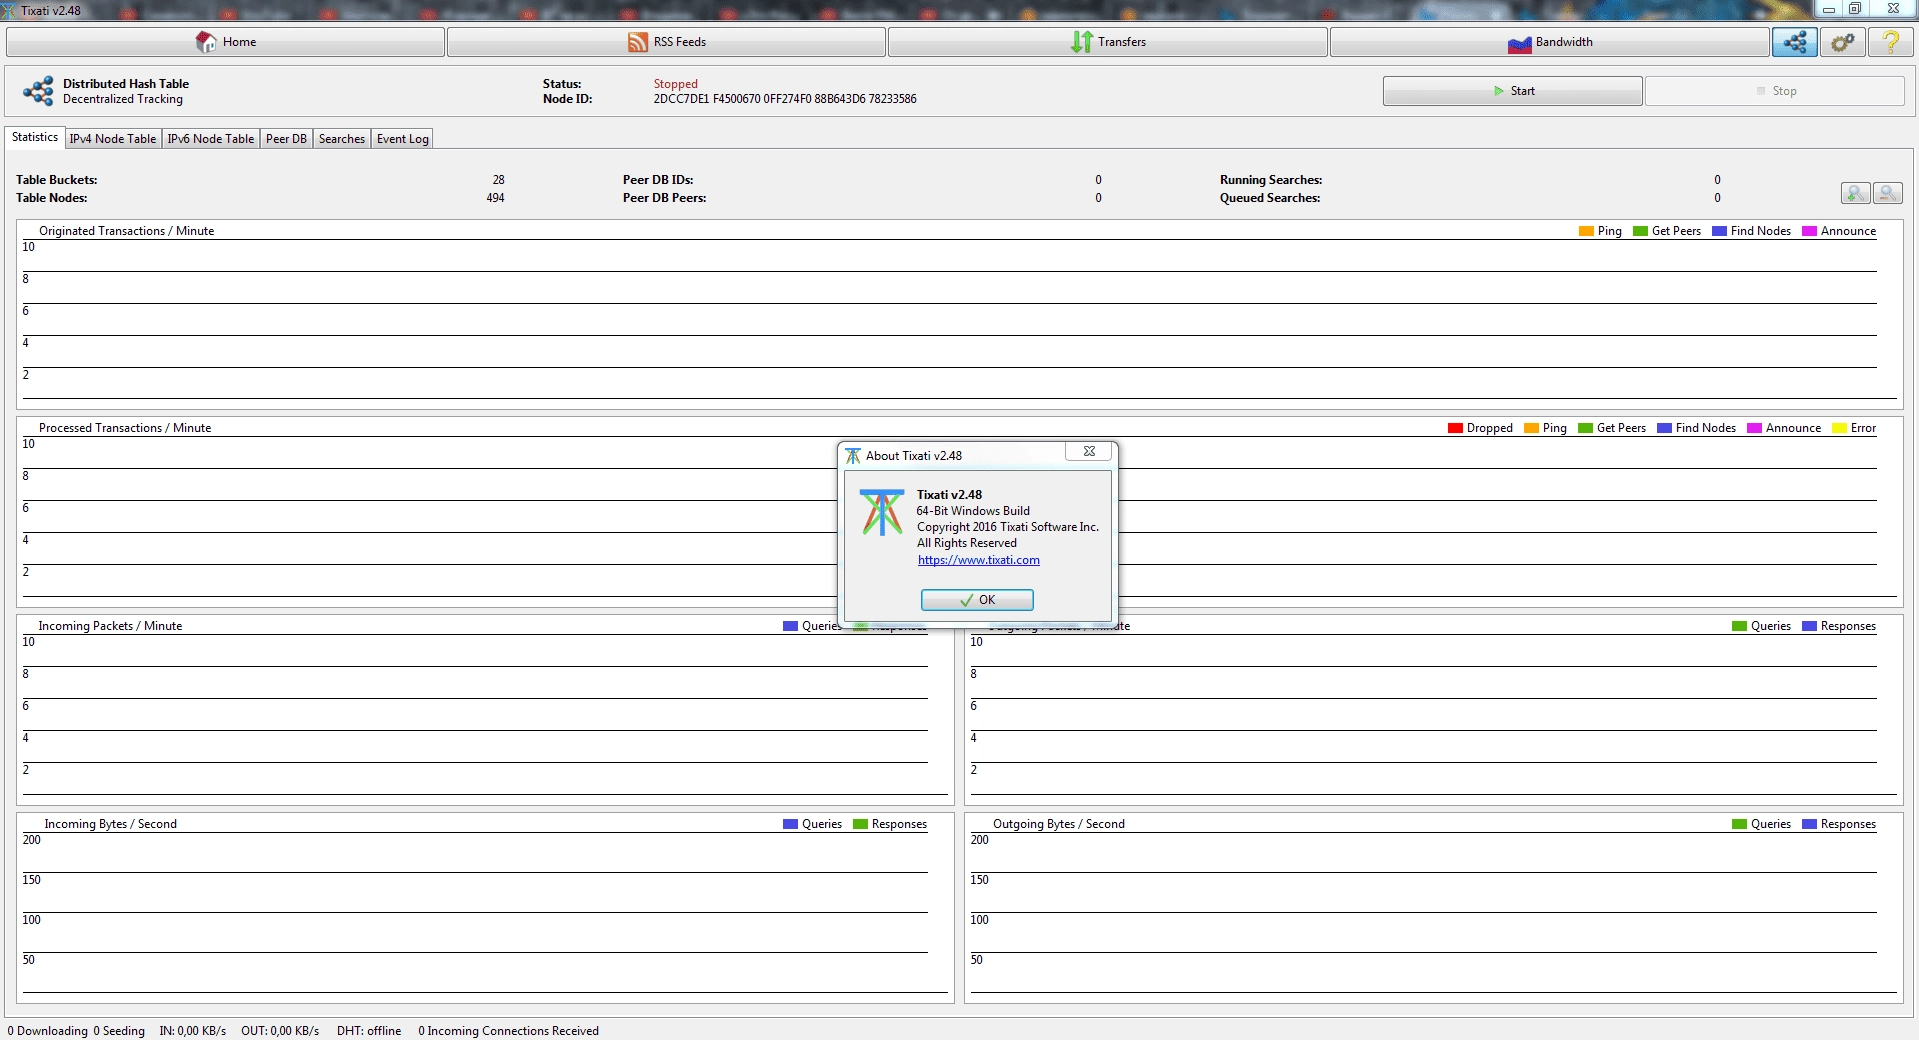Open the DHT network view icon
This screenshot has width=1919, height=1040.
click(x=1795, y=42)
